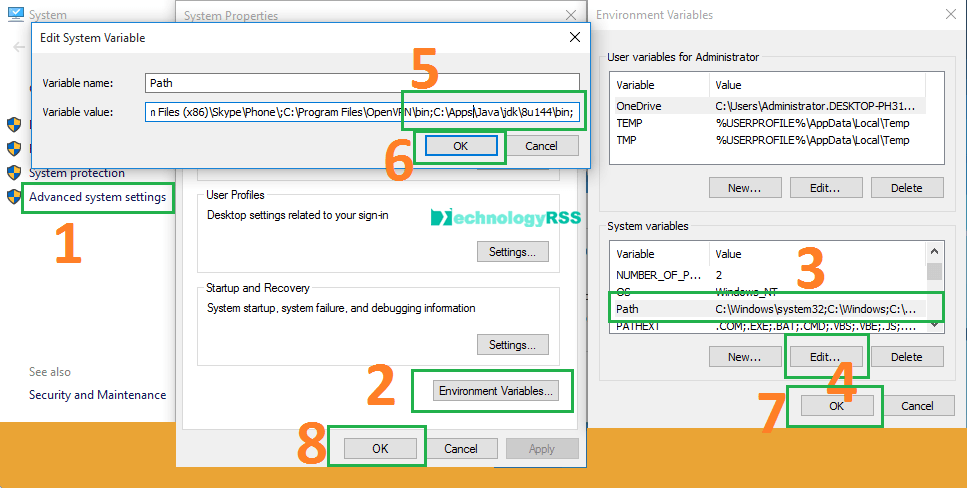Image resolution: width=967 pixels, height=488 pixels.
Task: Click the Variable name field containing Path
Action: (x=360, y=84)
